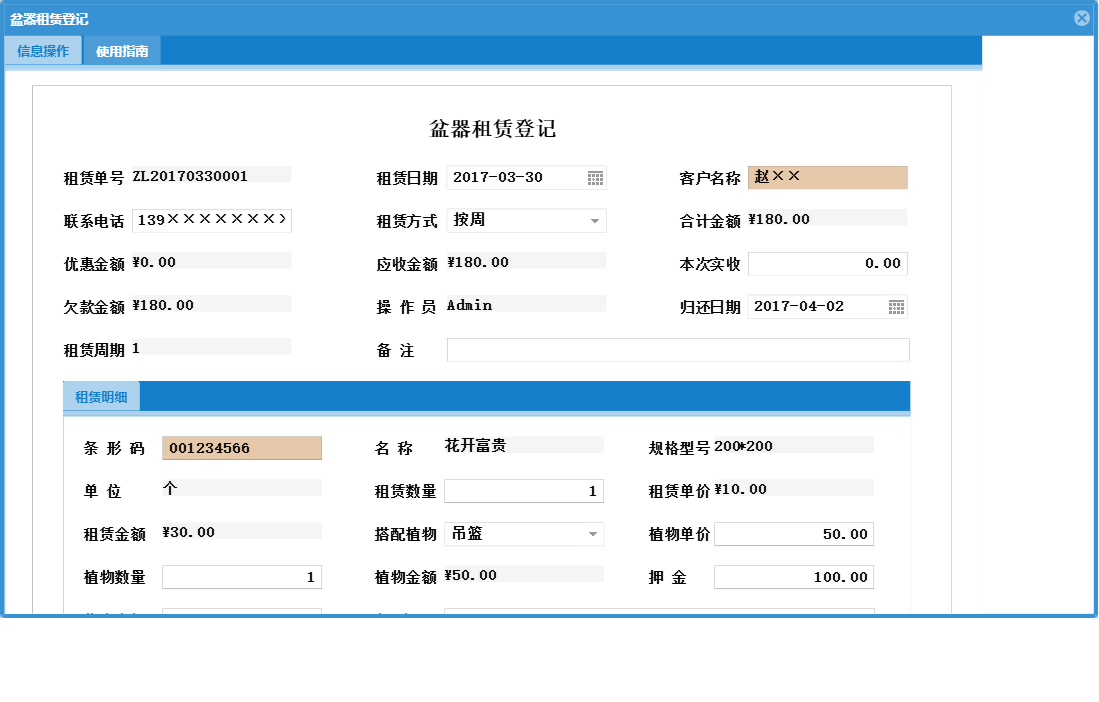Edit the 押金 deposit field showing 100.00
This screenshot has height=702, width=1099.
click(793, 576)
